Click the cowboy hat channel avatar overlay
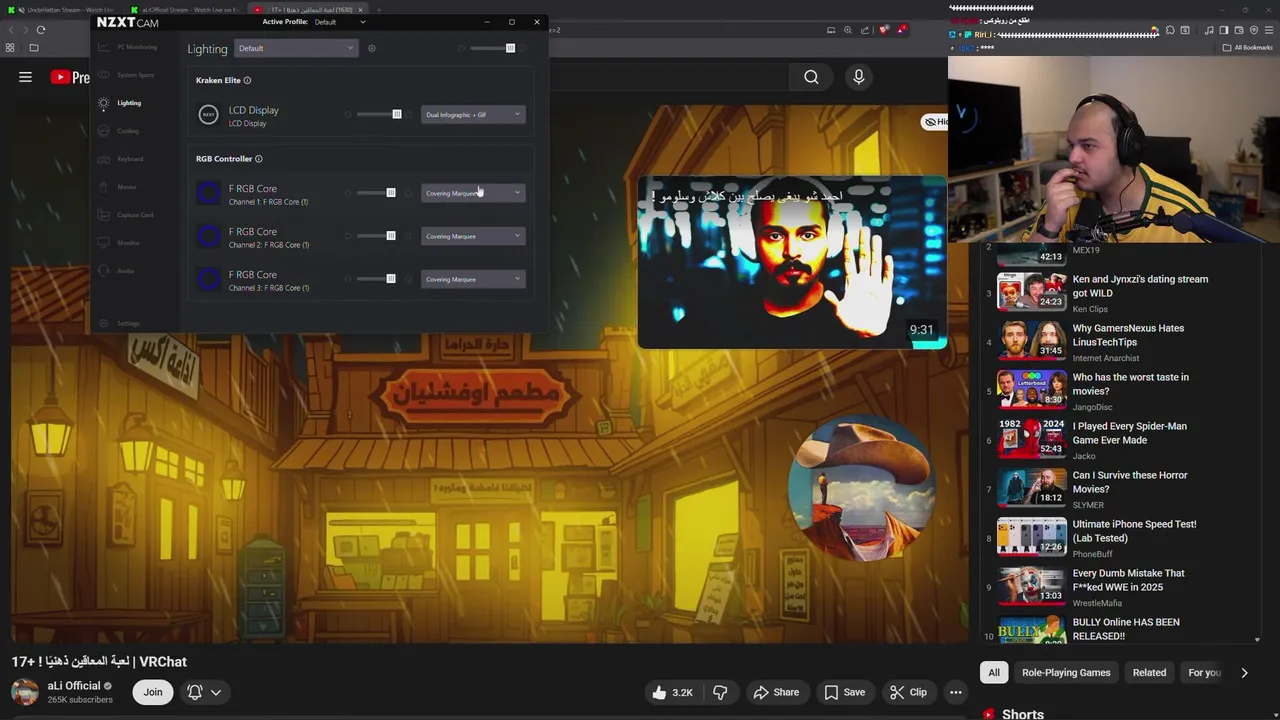Viewport: 1280px width, 720px height. pos(862,487)
